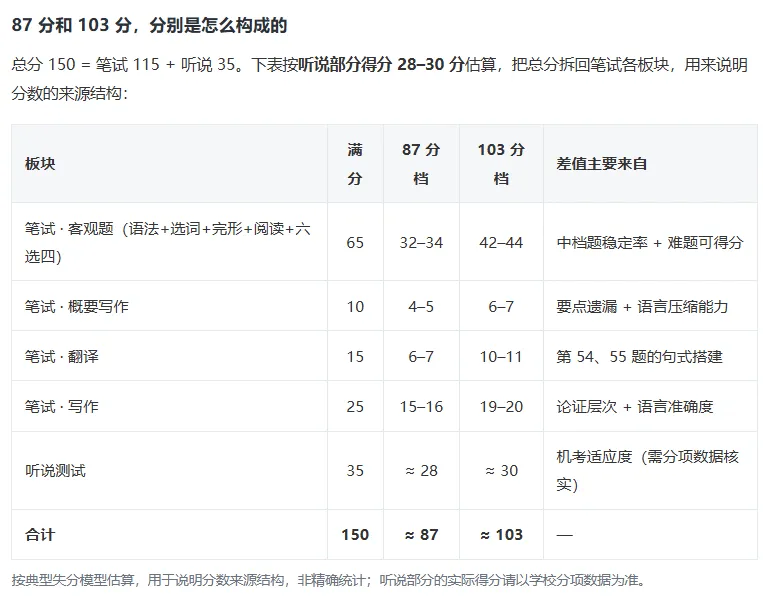Click the full-score cell '10'
Viewport: 763px width, 596px height.
coord(355,307)
